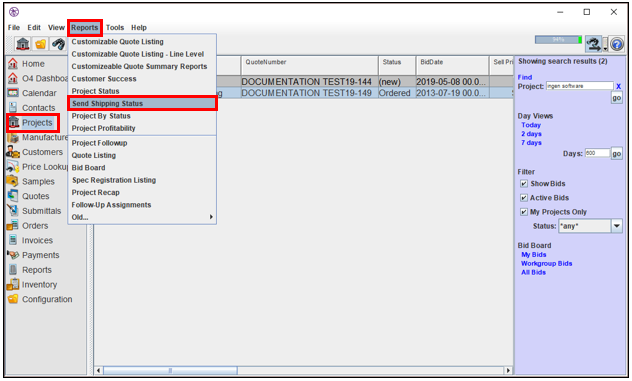This screenshot has height=381, width=632.
Task: Choose Project Recap menu item
Action: [x=142, y=193]
